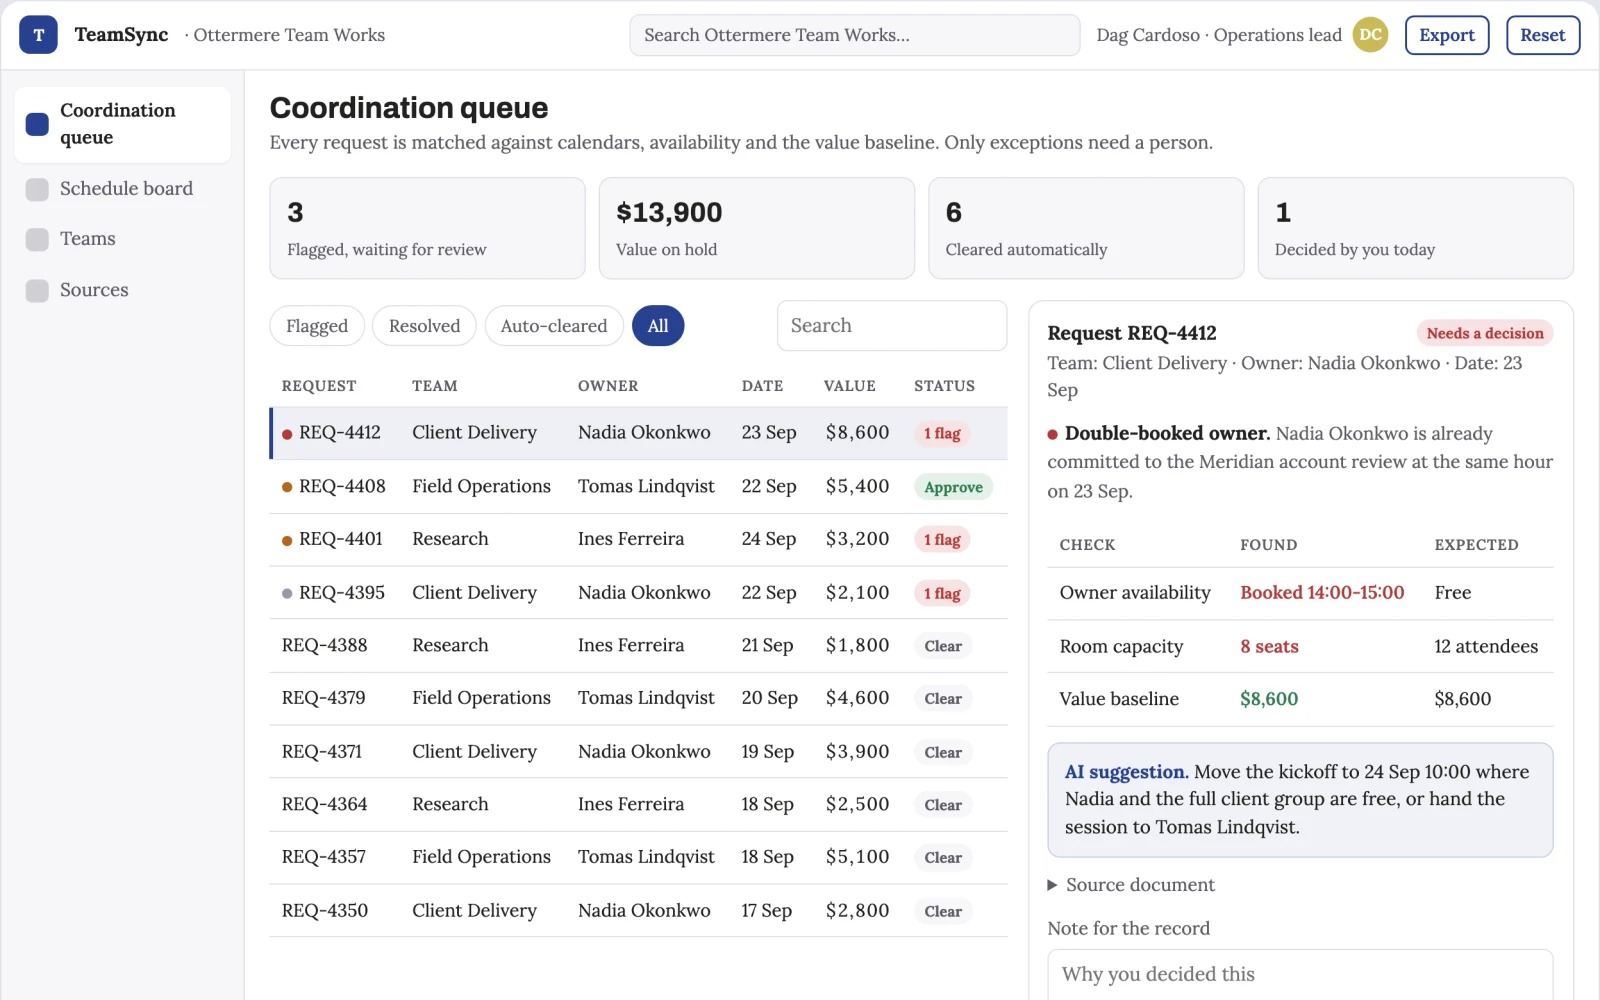Select the All filter tab
Image resolution: width=1600 pixels, height=1000 pixels.
[x=658, y=326]
